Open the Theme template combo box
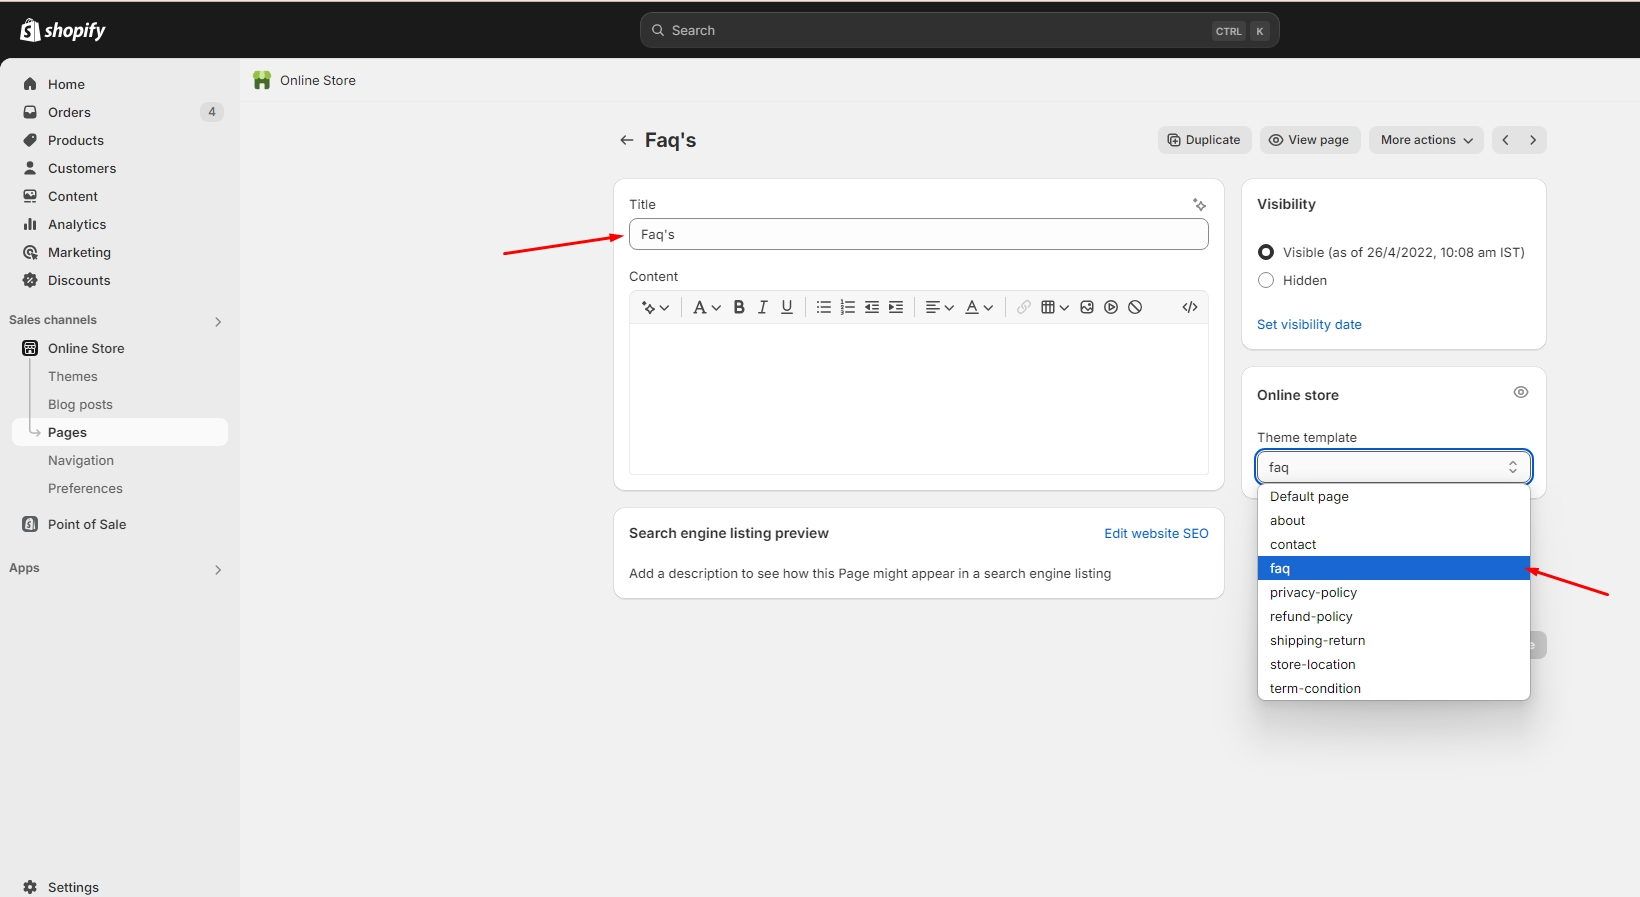This screenshot has width=1640, height=897. pos(1393,467)
